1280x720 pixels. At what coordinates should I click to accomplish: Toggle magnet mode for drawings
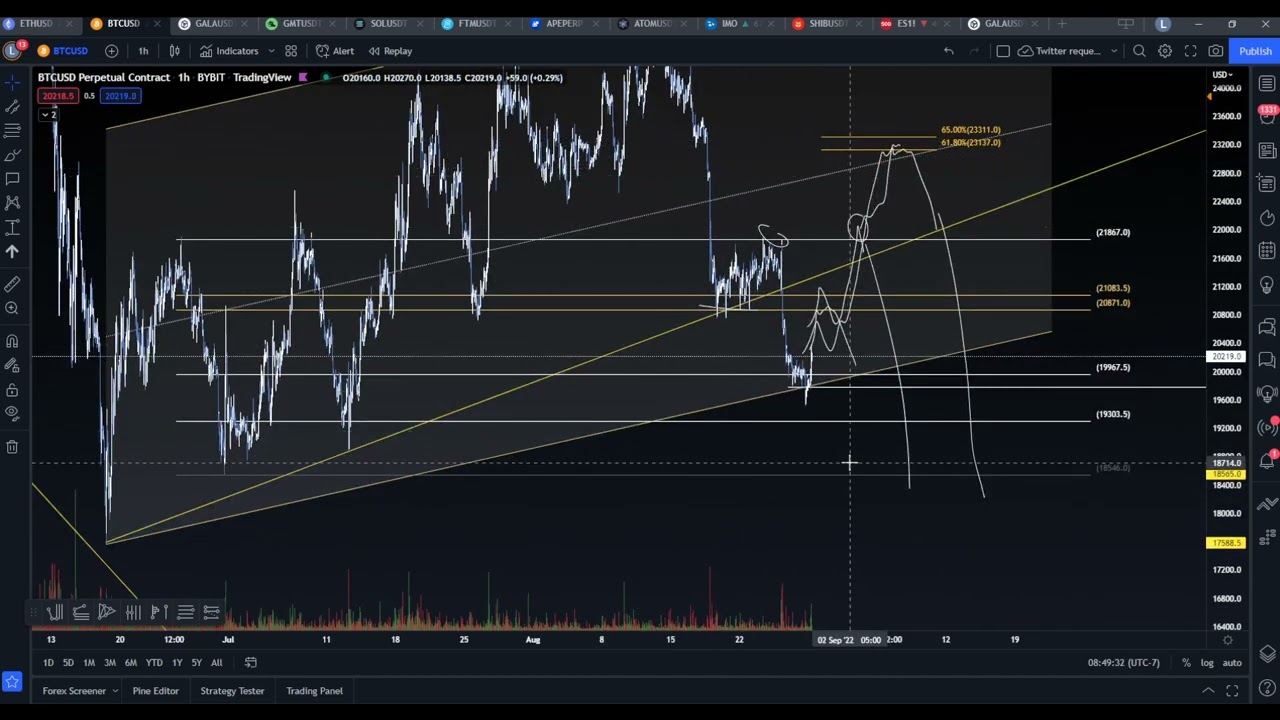[x=12, y=342]
